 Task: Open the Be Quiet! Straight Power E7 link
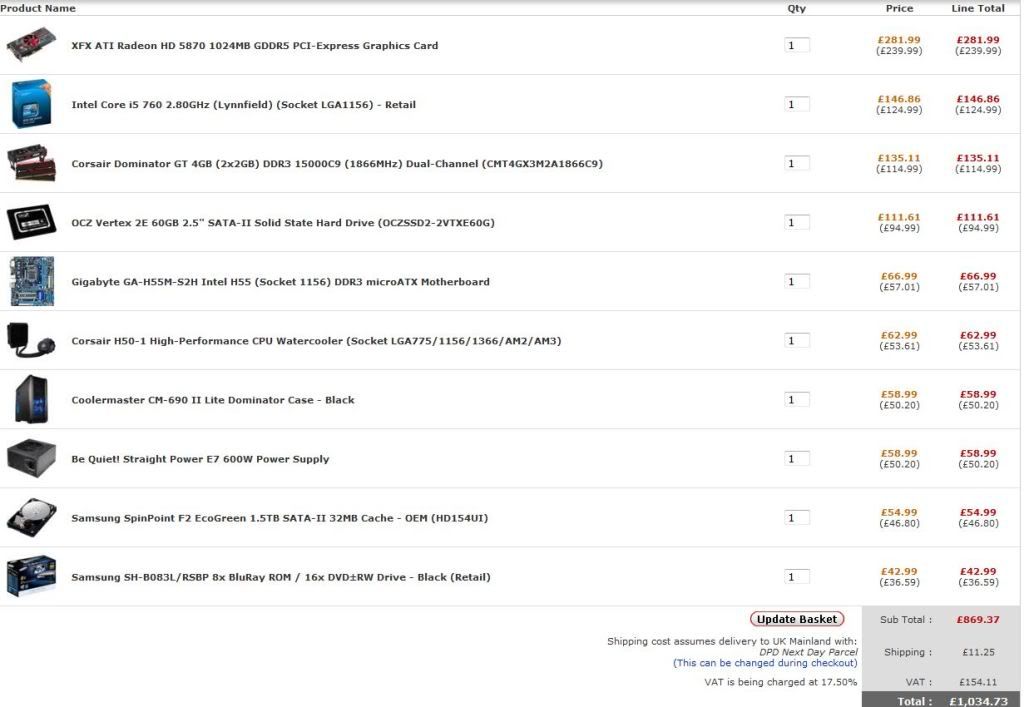click(200, 459)
